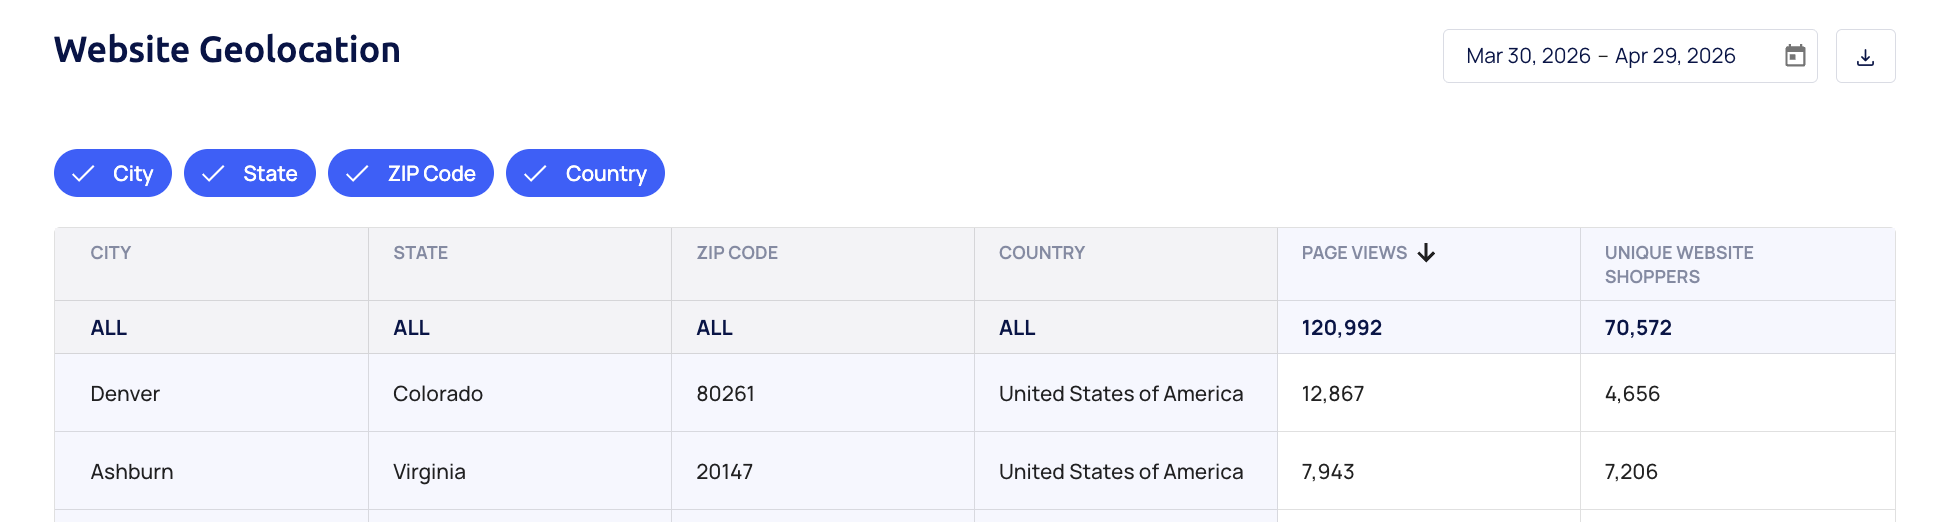Select the Denver row city cell
The width and height of the screenshot is (1940, 522).
[211, 393]
